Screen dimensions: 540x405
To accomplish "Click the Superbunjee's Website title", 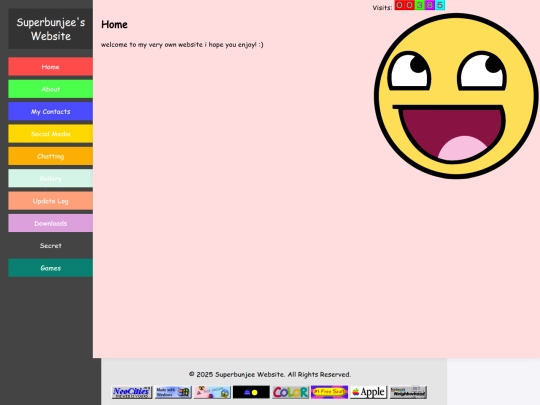I will point(51,29).
